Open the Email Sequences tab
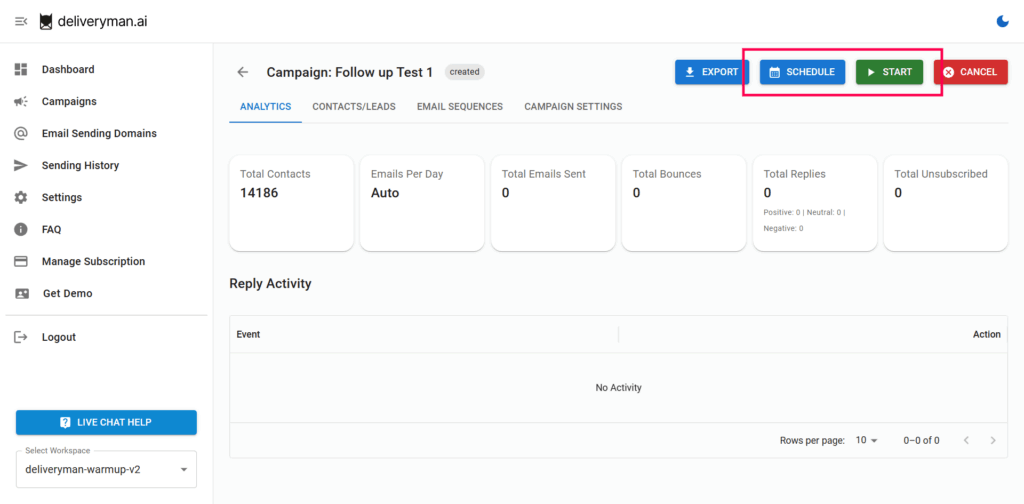Screen dimensions: 1024x504 click(459, 106)
